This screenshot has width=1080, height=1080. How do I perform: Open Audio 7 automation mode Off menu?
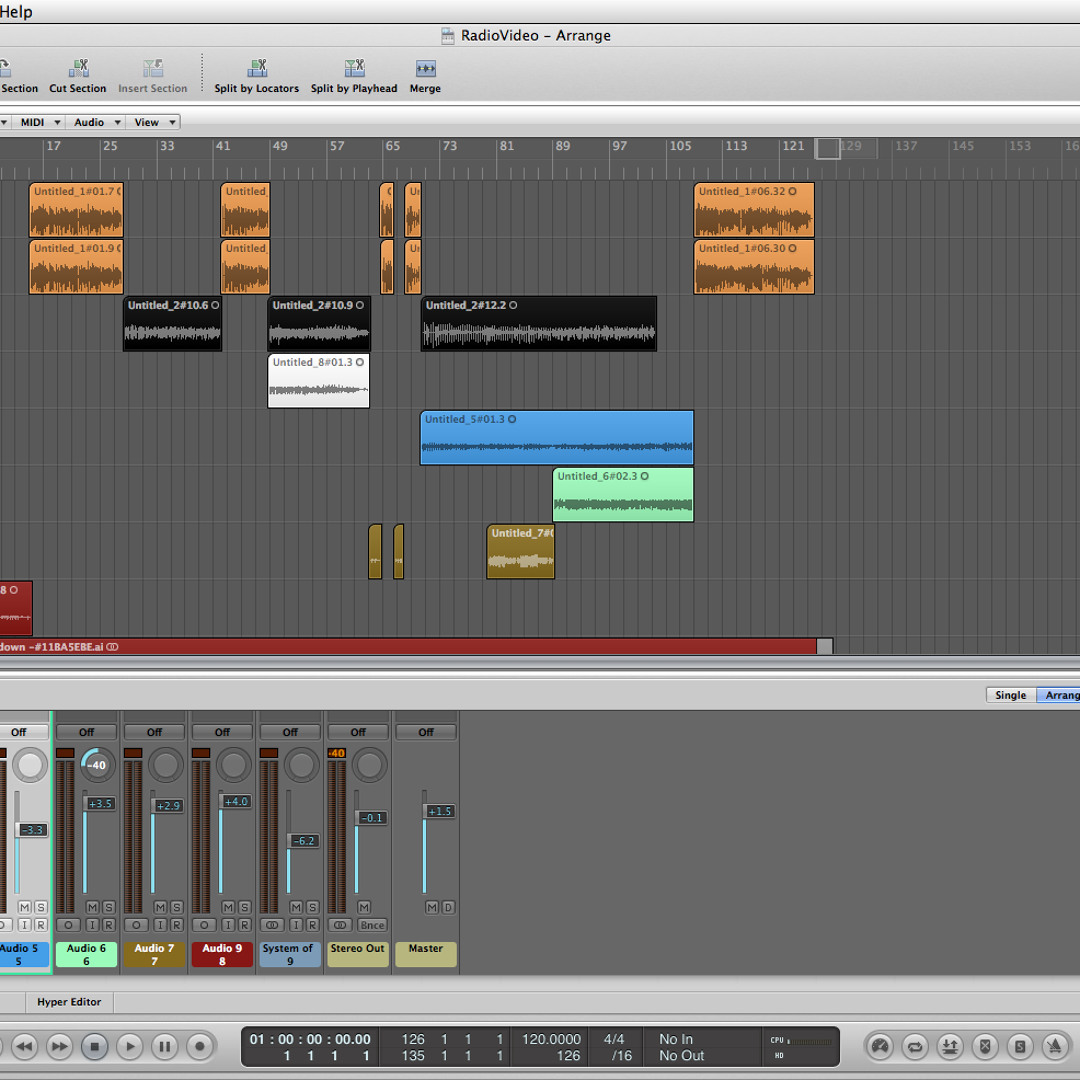tap(154, 732)
